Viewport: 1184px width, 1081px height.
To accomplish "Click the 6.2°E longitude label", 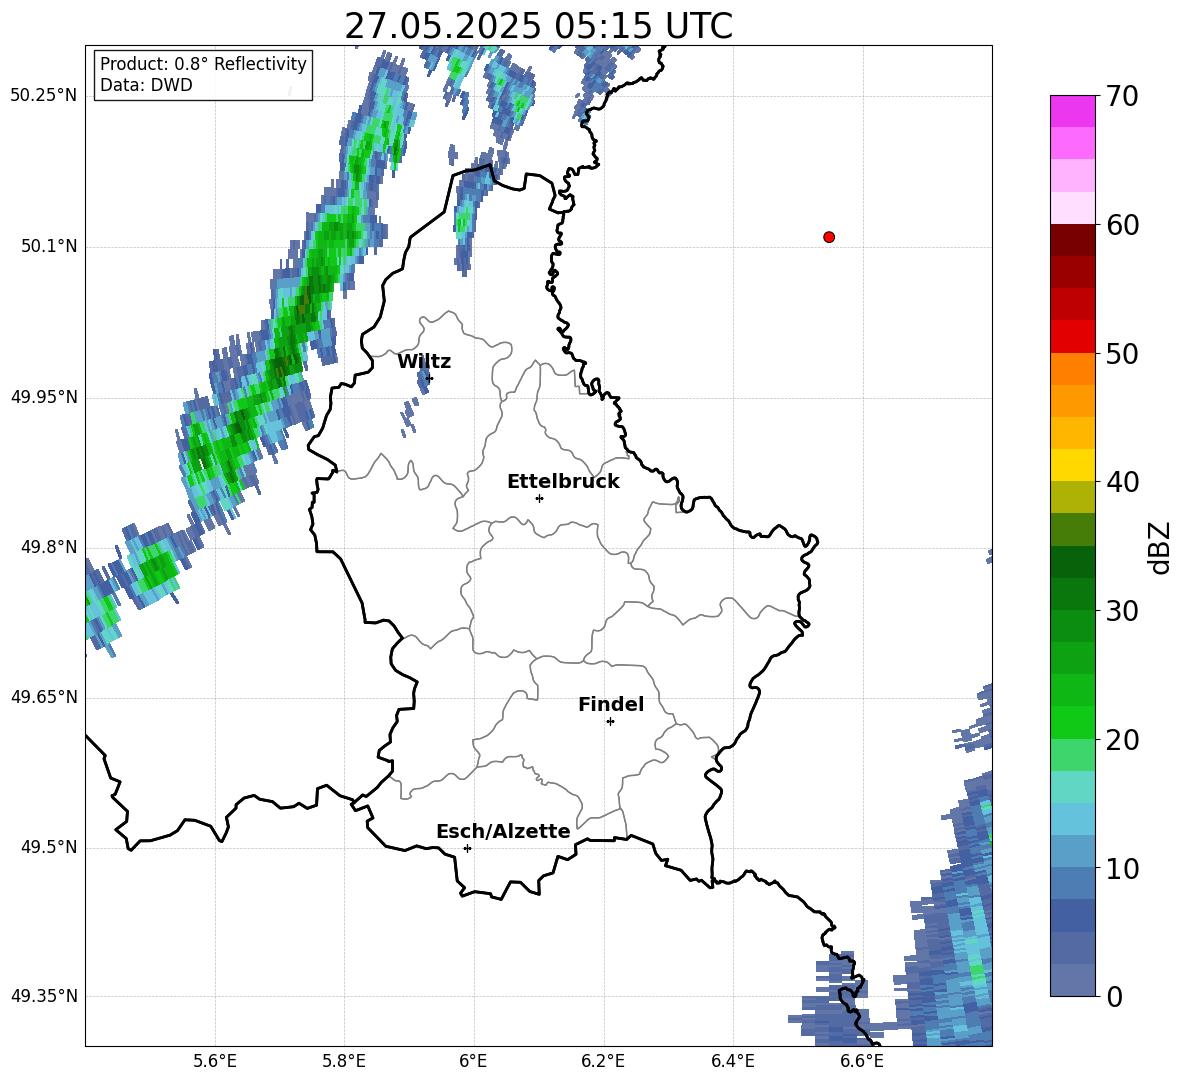I will 603,1061.
